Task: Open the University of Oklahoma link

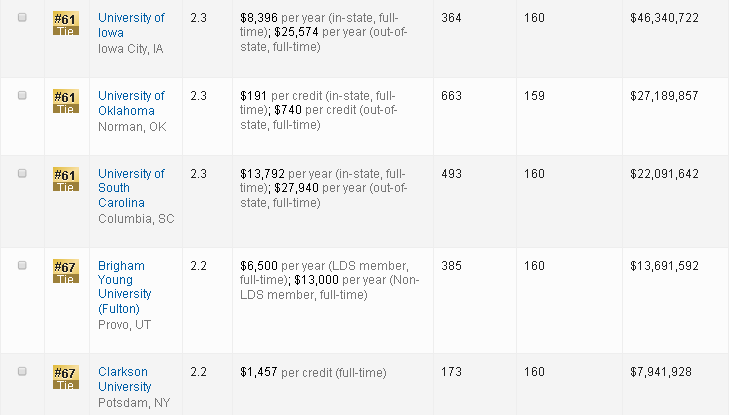Action: (x=131, y=103)
